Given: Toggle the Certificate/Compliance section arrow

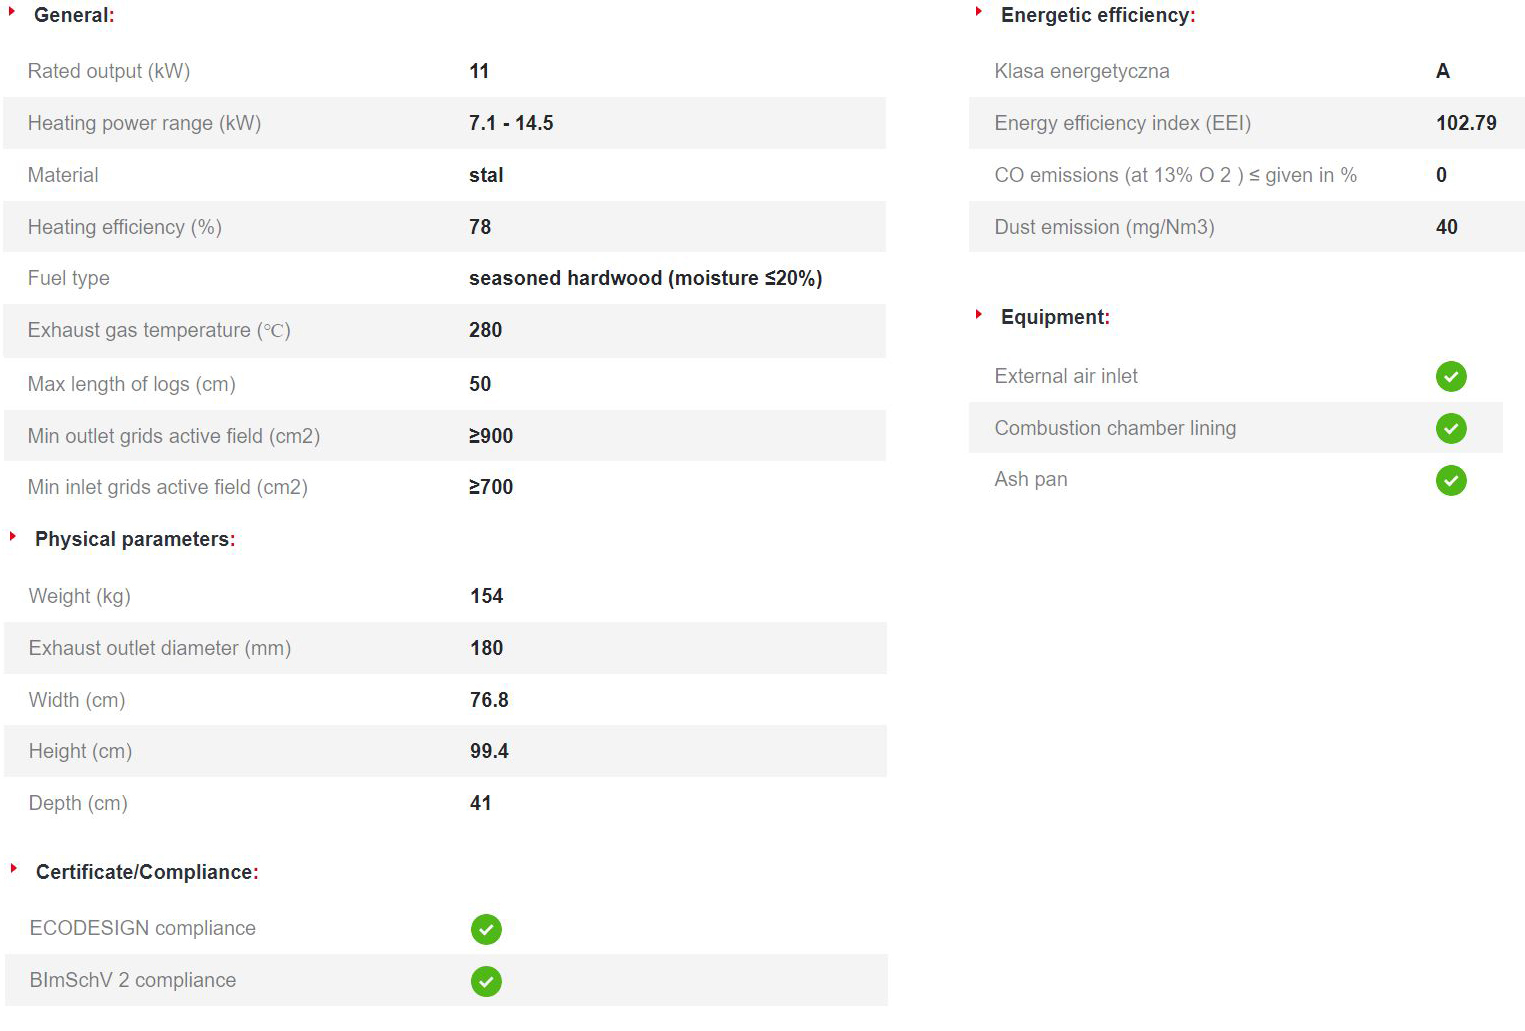Looking at the screenshot, I should 13,868.
